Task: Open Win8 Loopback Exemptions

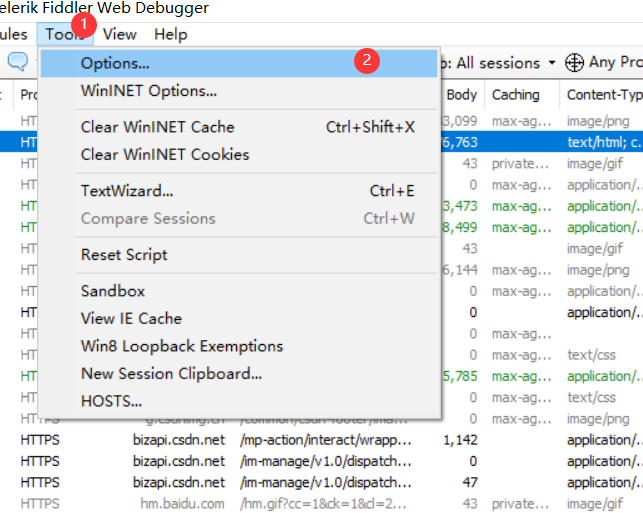Action: (x=239, y=346)
